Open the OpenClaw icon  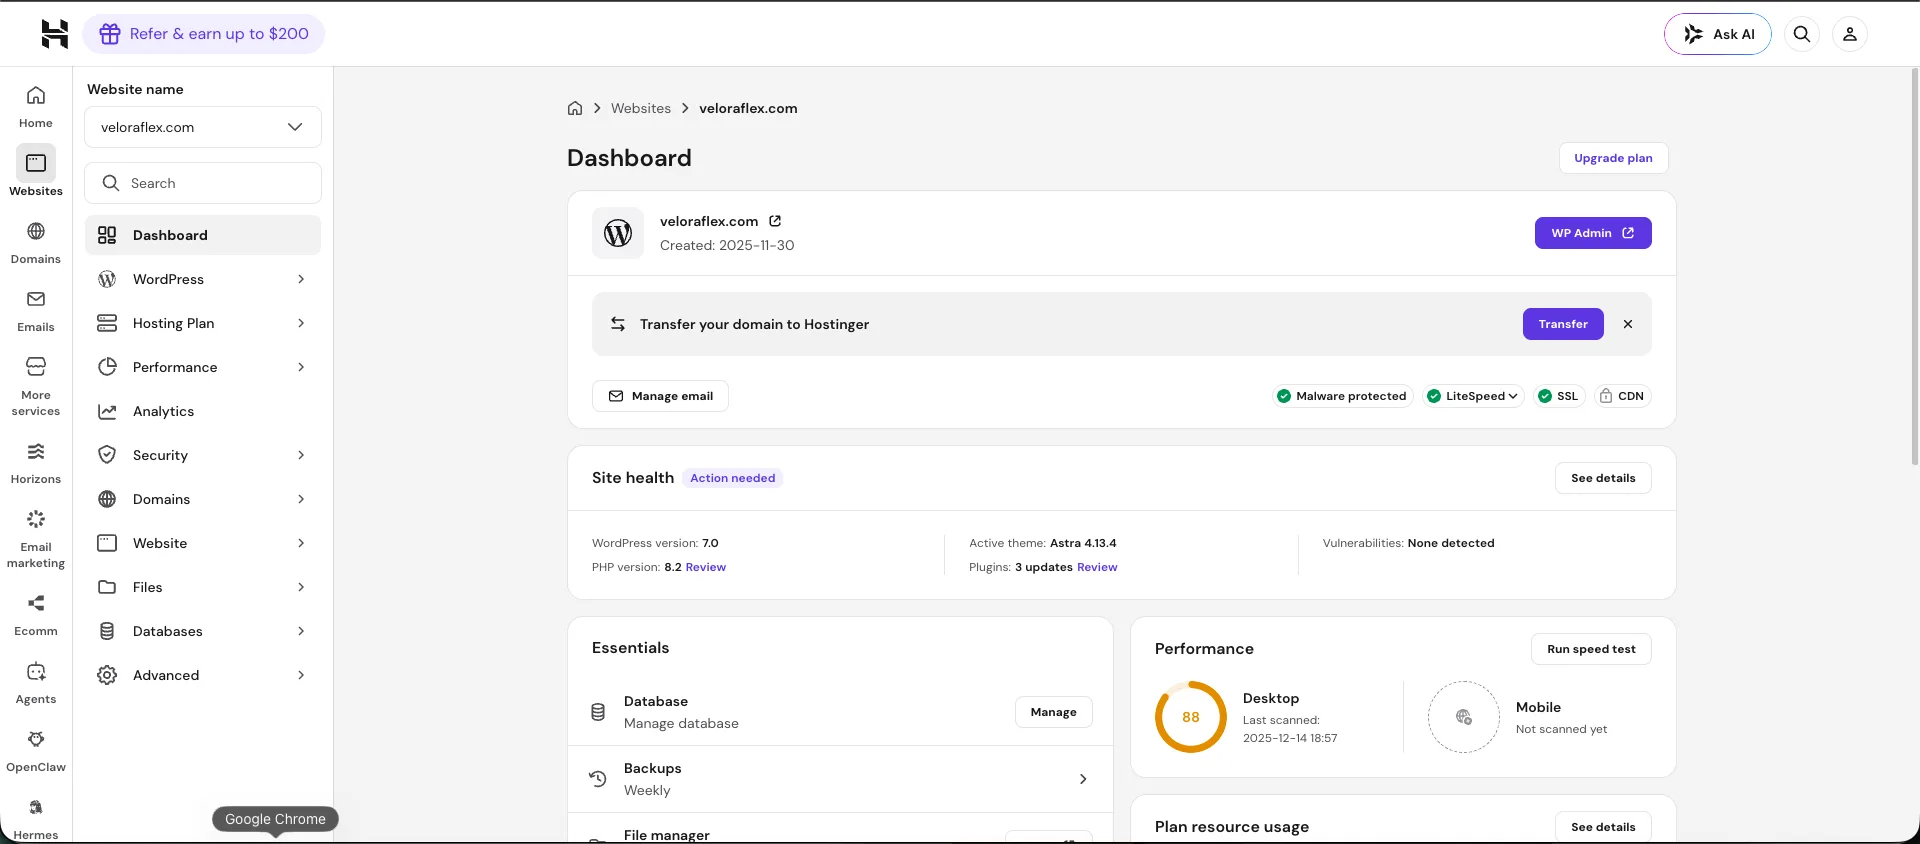pos(36,739)
